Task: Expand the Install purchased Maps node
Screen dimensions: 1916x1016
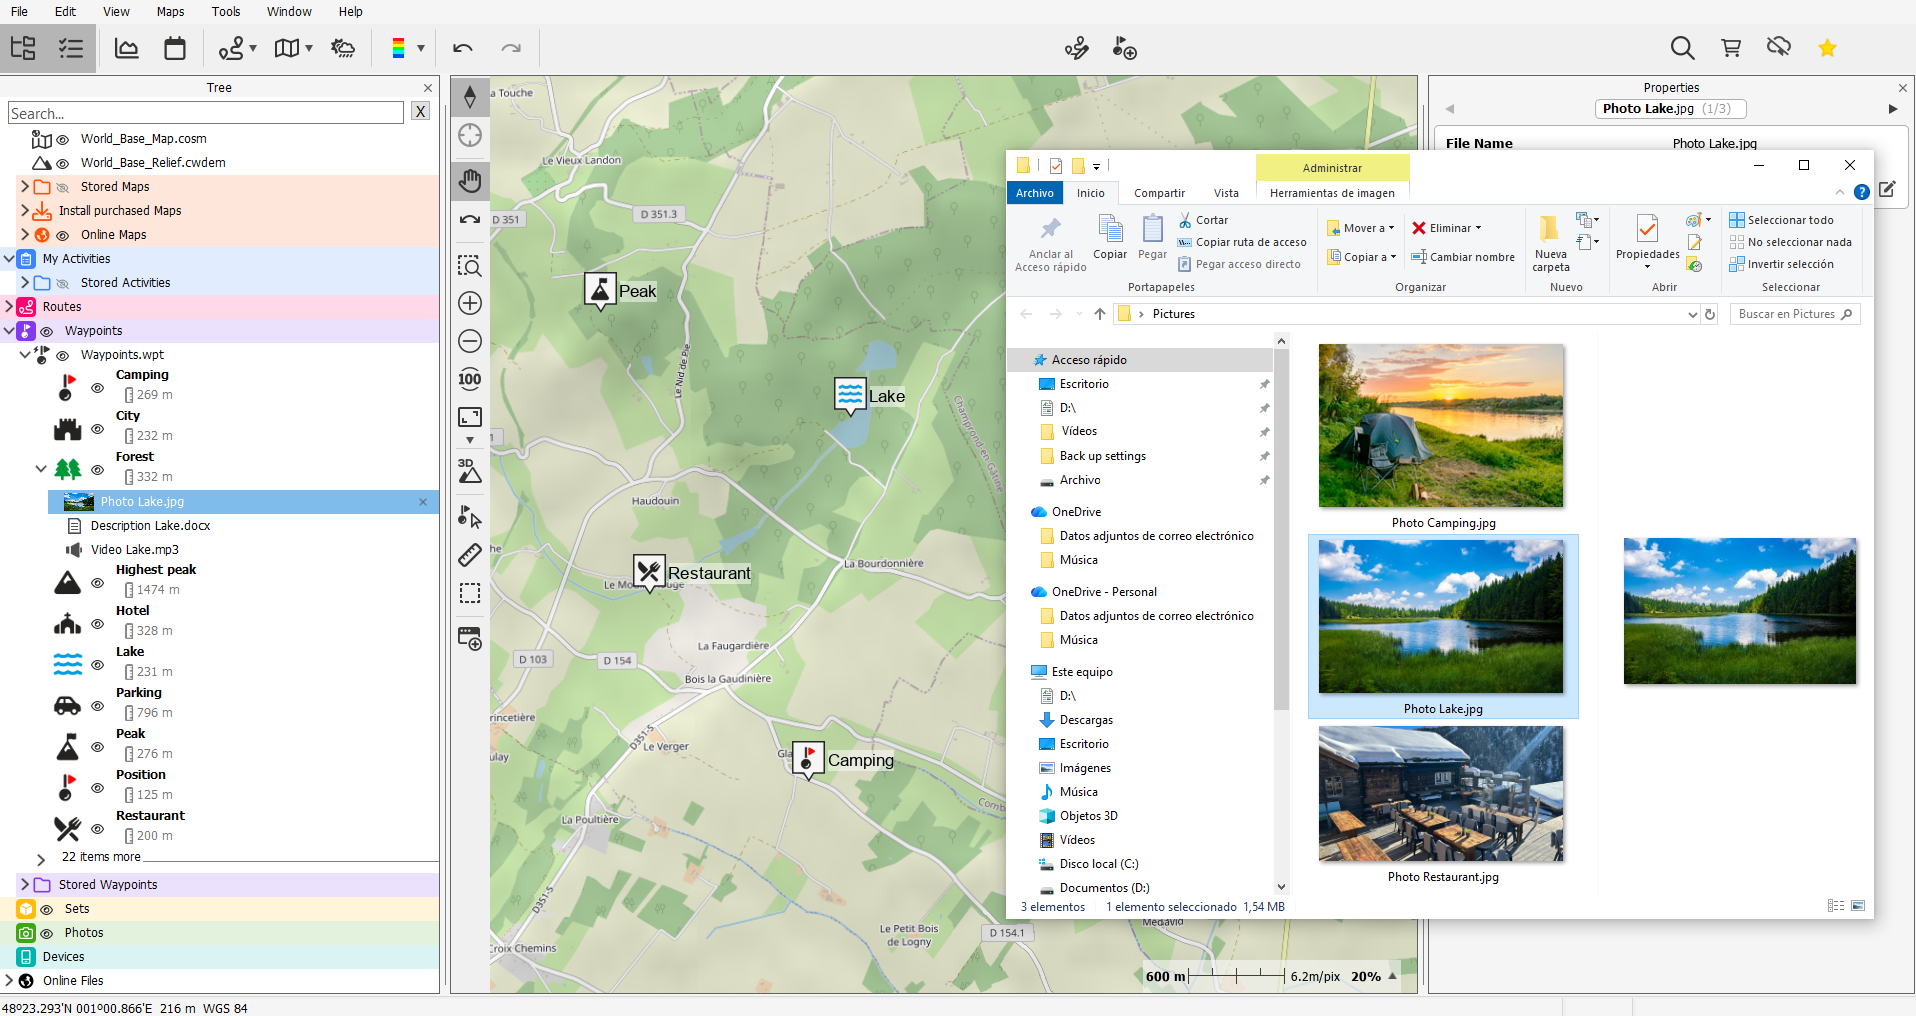Action: pos(25,211)
